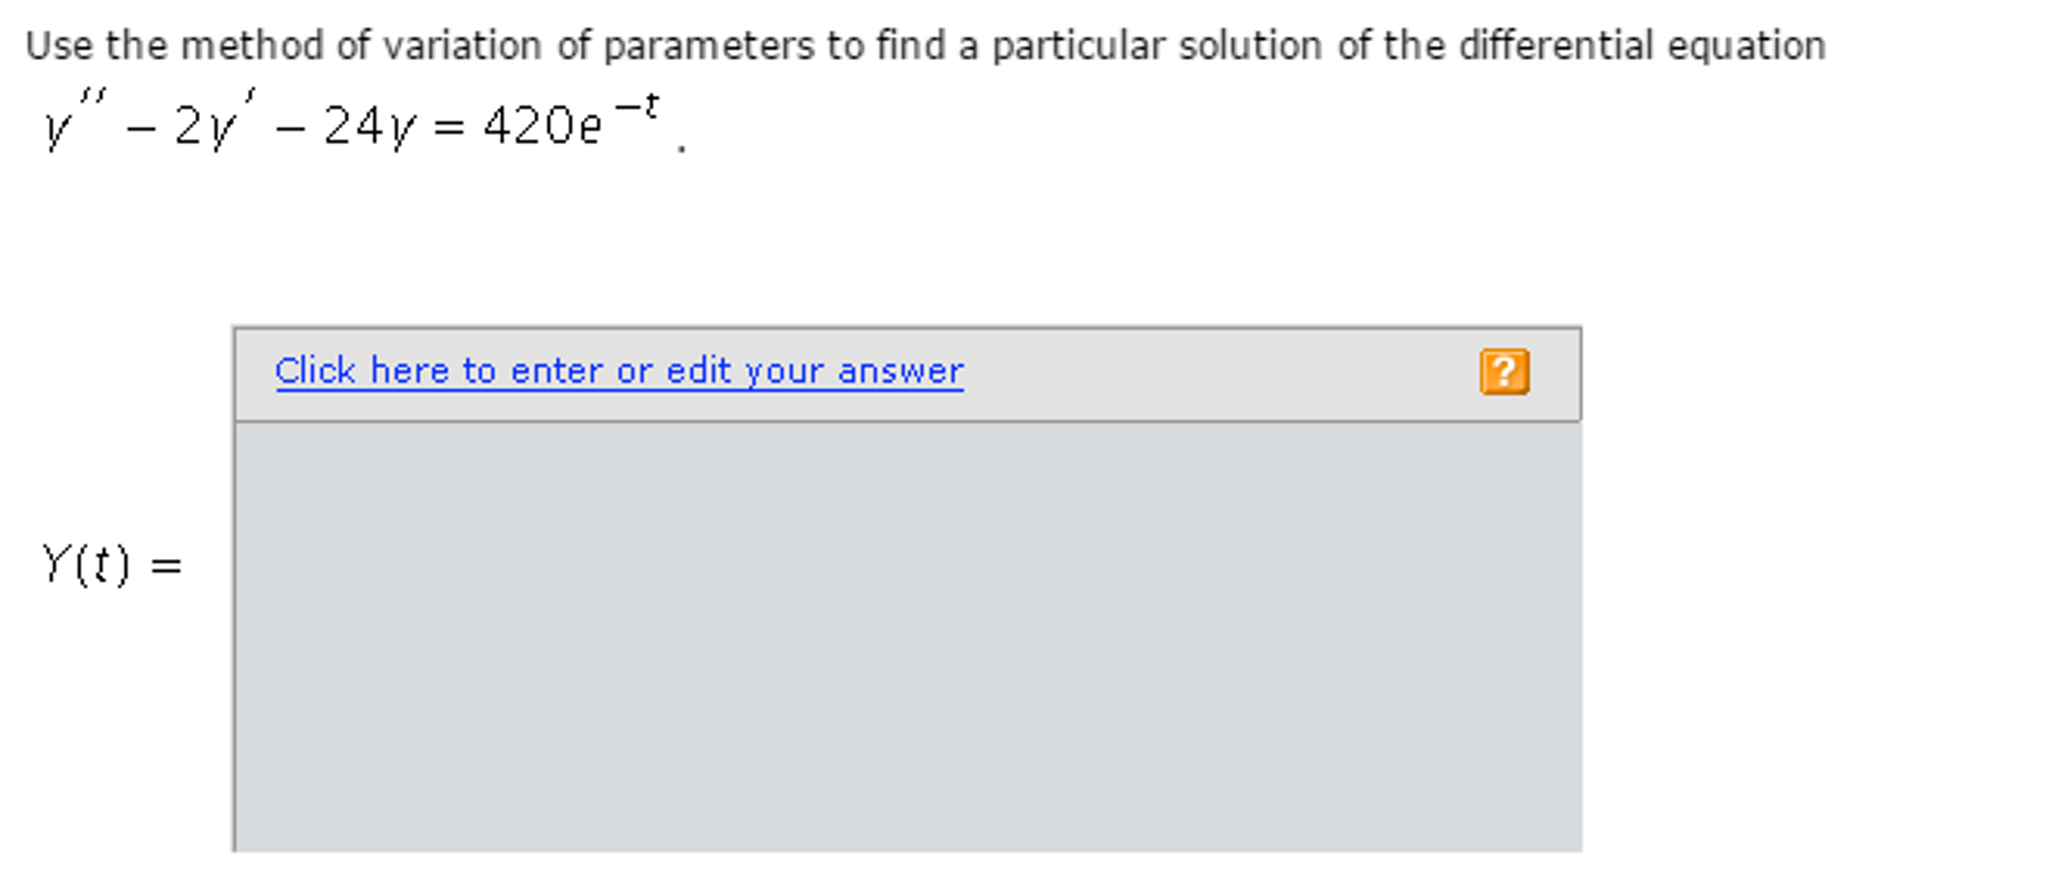Select the y'' term in the equation
This screenshot has height=896, width=2046.
[75, 120]
